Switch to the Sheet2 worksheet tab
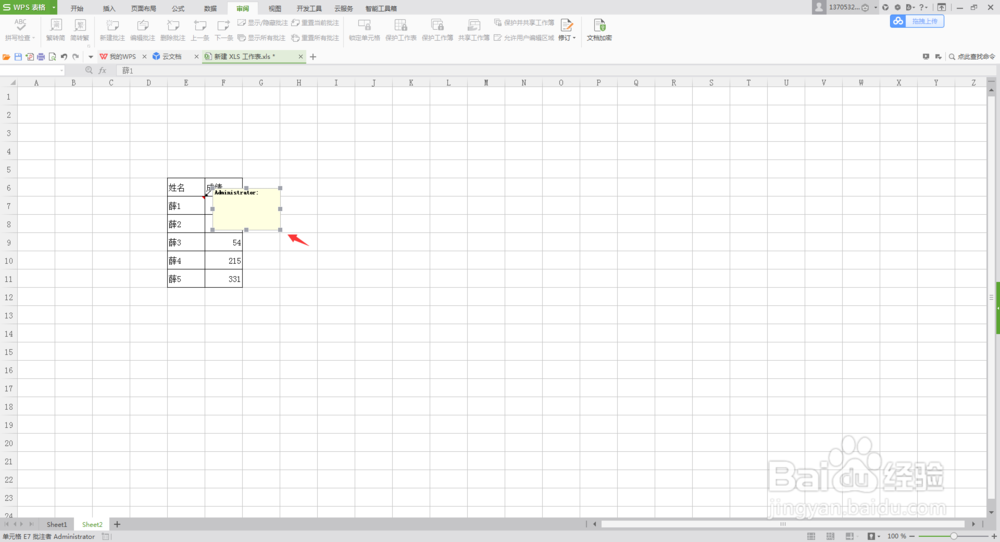 coord(92,524)
